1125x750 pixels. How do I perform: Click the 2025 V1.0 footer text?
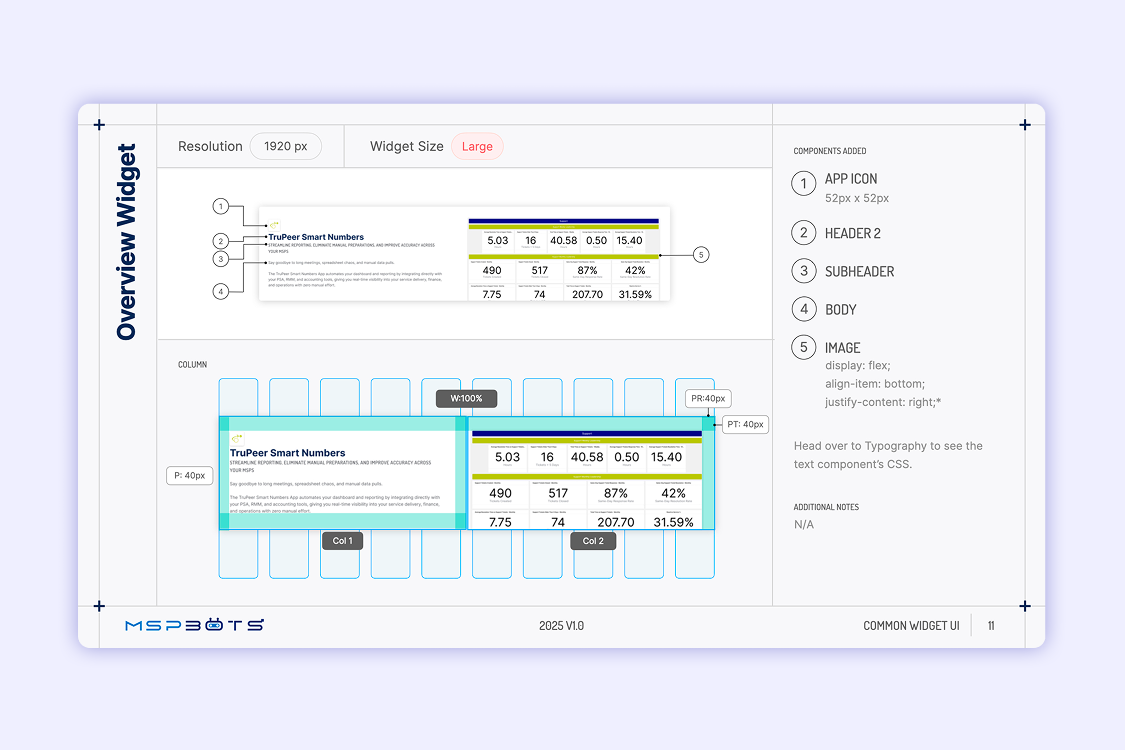click(561, 626)
